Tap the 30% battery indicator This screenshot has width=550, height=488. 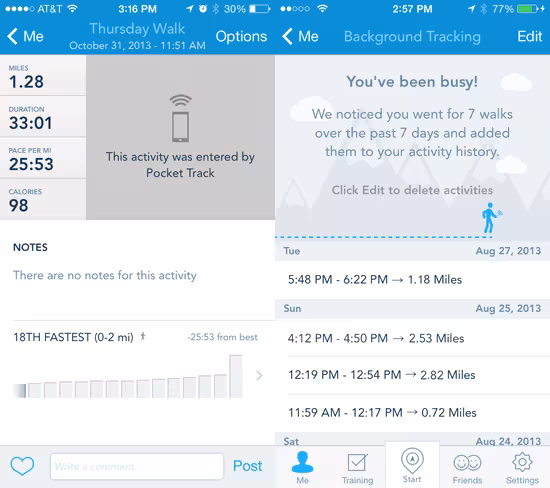pos(247,9)
